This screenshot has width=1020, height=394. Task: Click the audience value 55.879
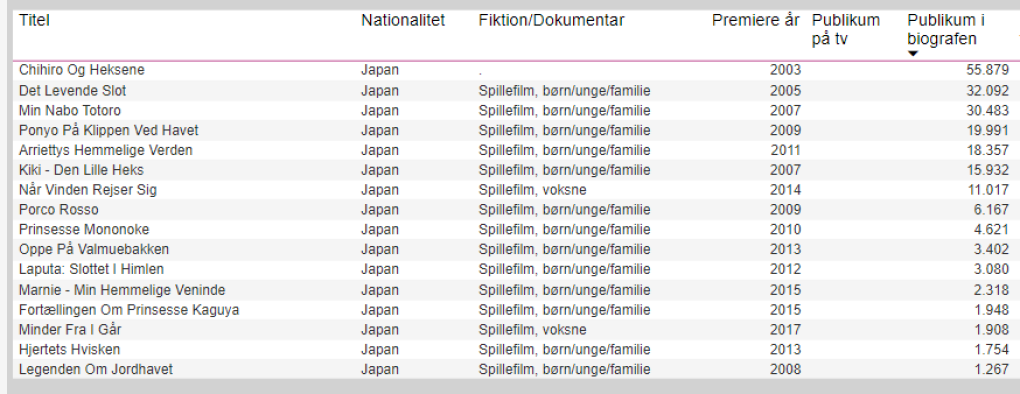click(987, 70)
